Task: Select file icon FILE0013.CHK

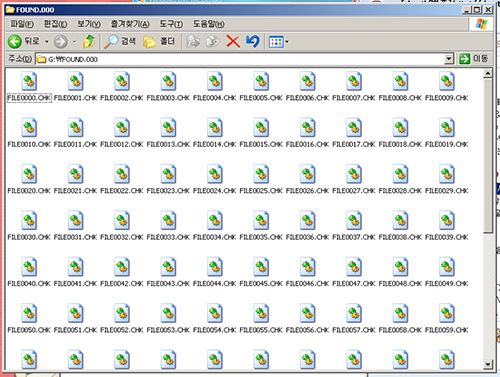Action: click(168, 128)
